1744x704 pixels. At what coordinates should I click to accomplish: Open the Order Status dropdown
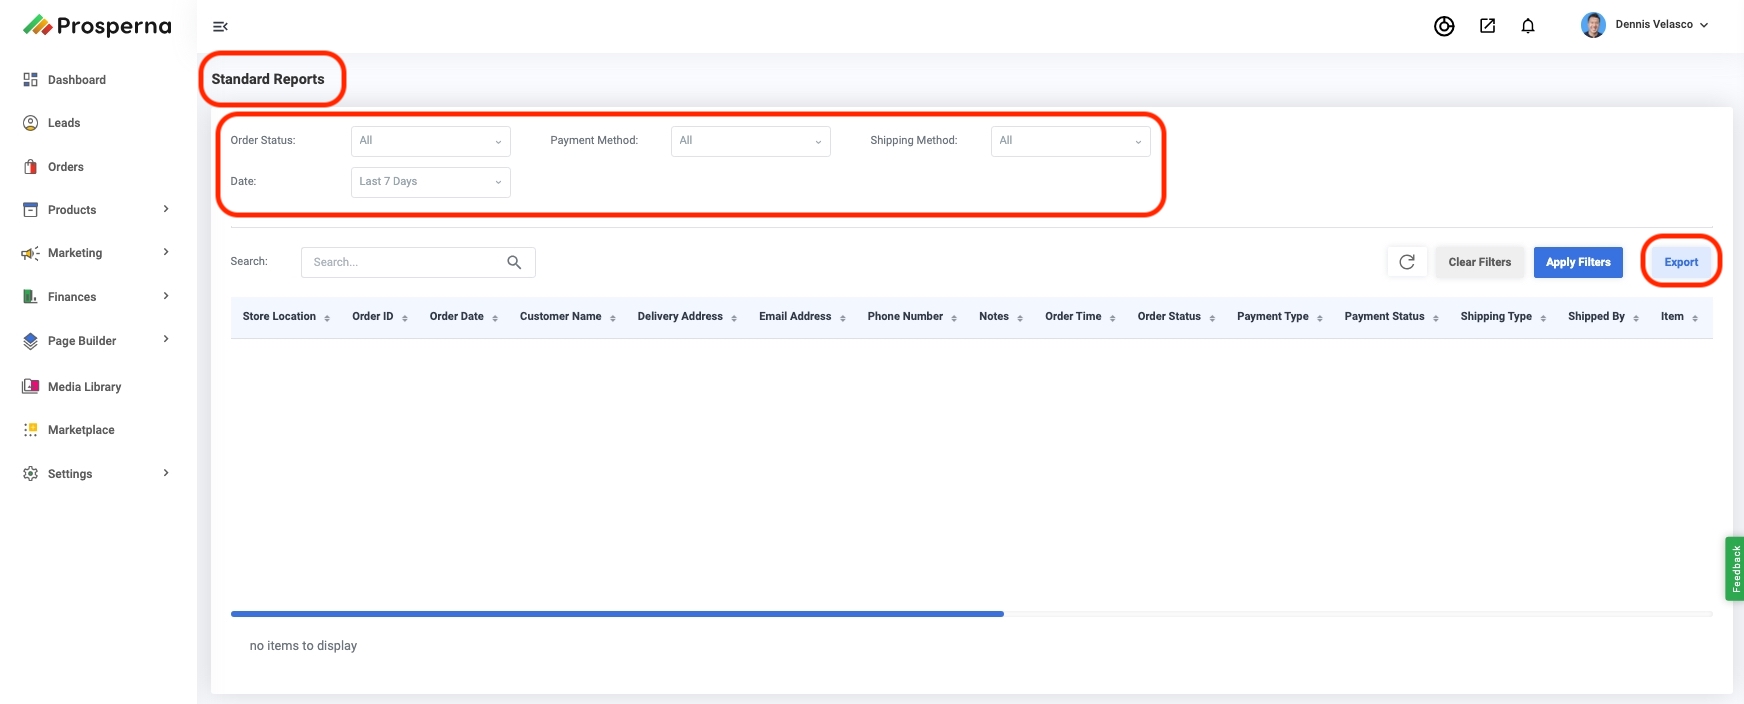pos(430,141)
